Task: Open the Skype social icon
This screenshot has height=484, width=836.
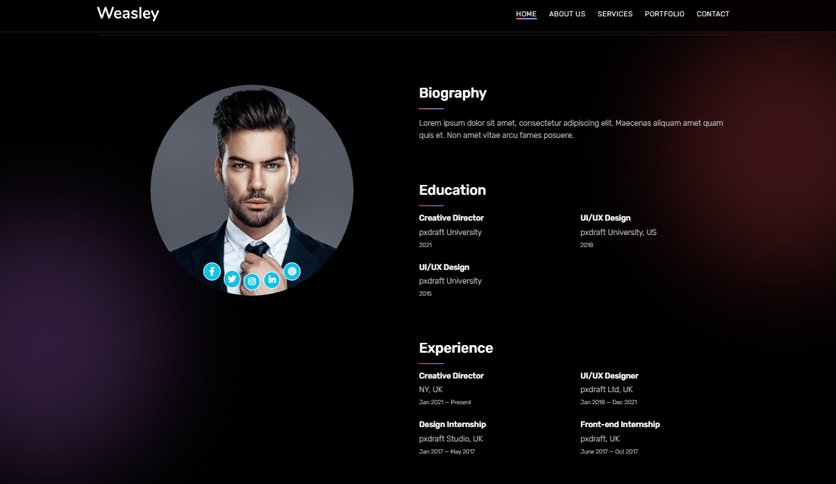Action: pyautogui.click(x=292, y=271)
